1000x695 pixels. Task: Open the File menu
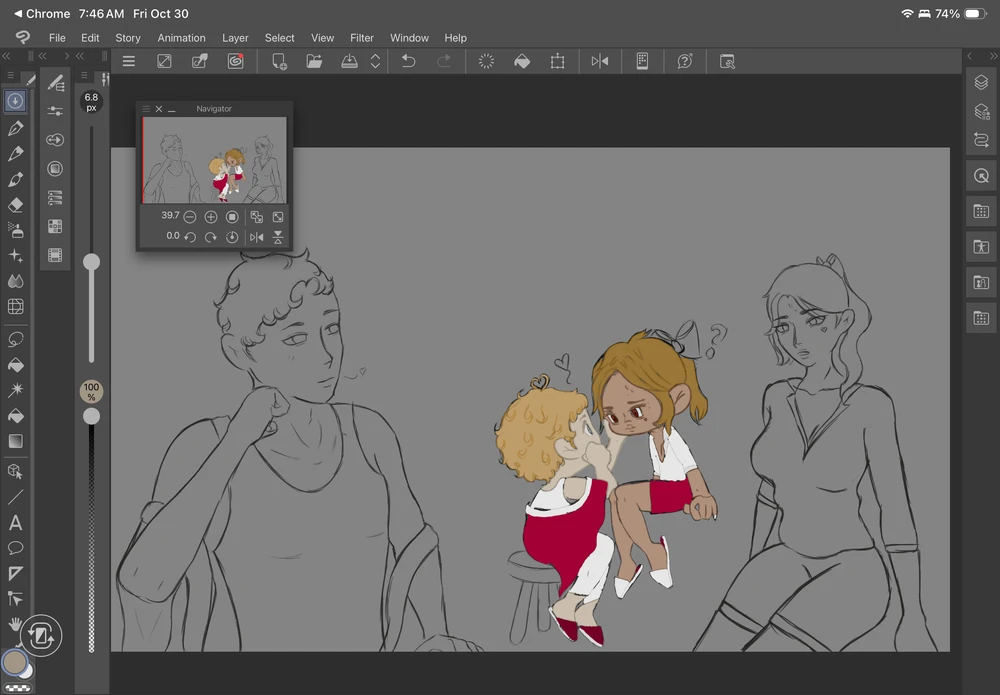(x=57, y=38)
